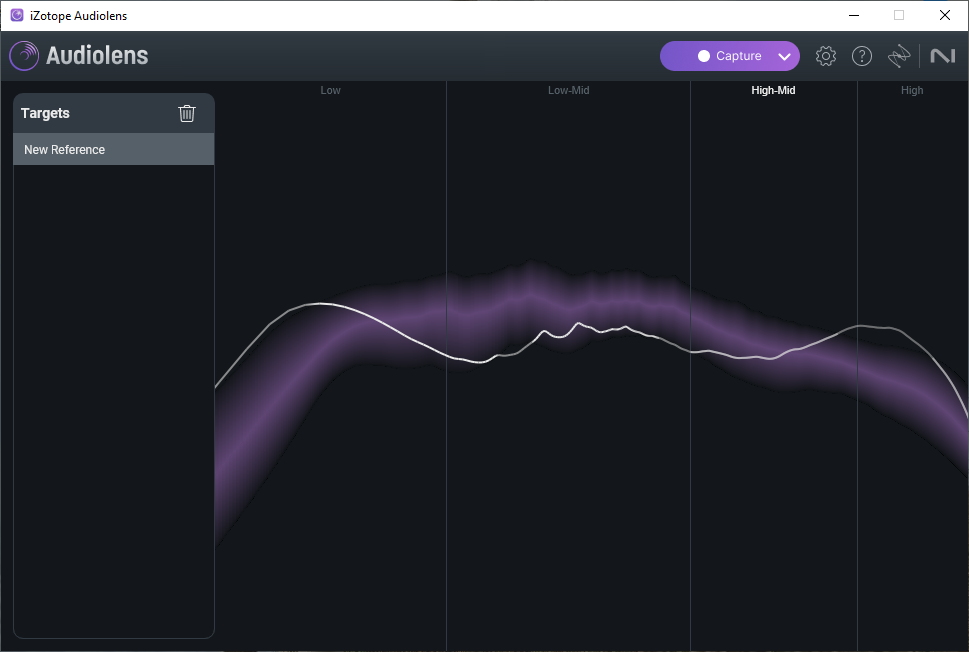Image resolution: width=969 pixels, height=652 pixels.
Task: Click the Targets panel heading
Action: [45, 113]
